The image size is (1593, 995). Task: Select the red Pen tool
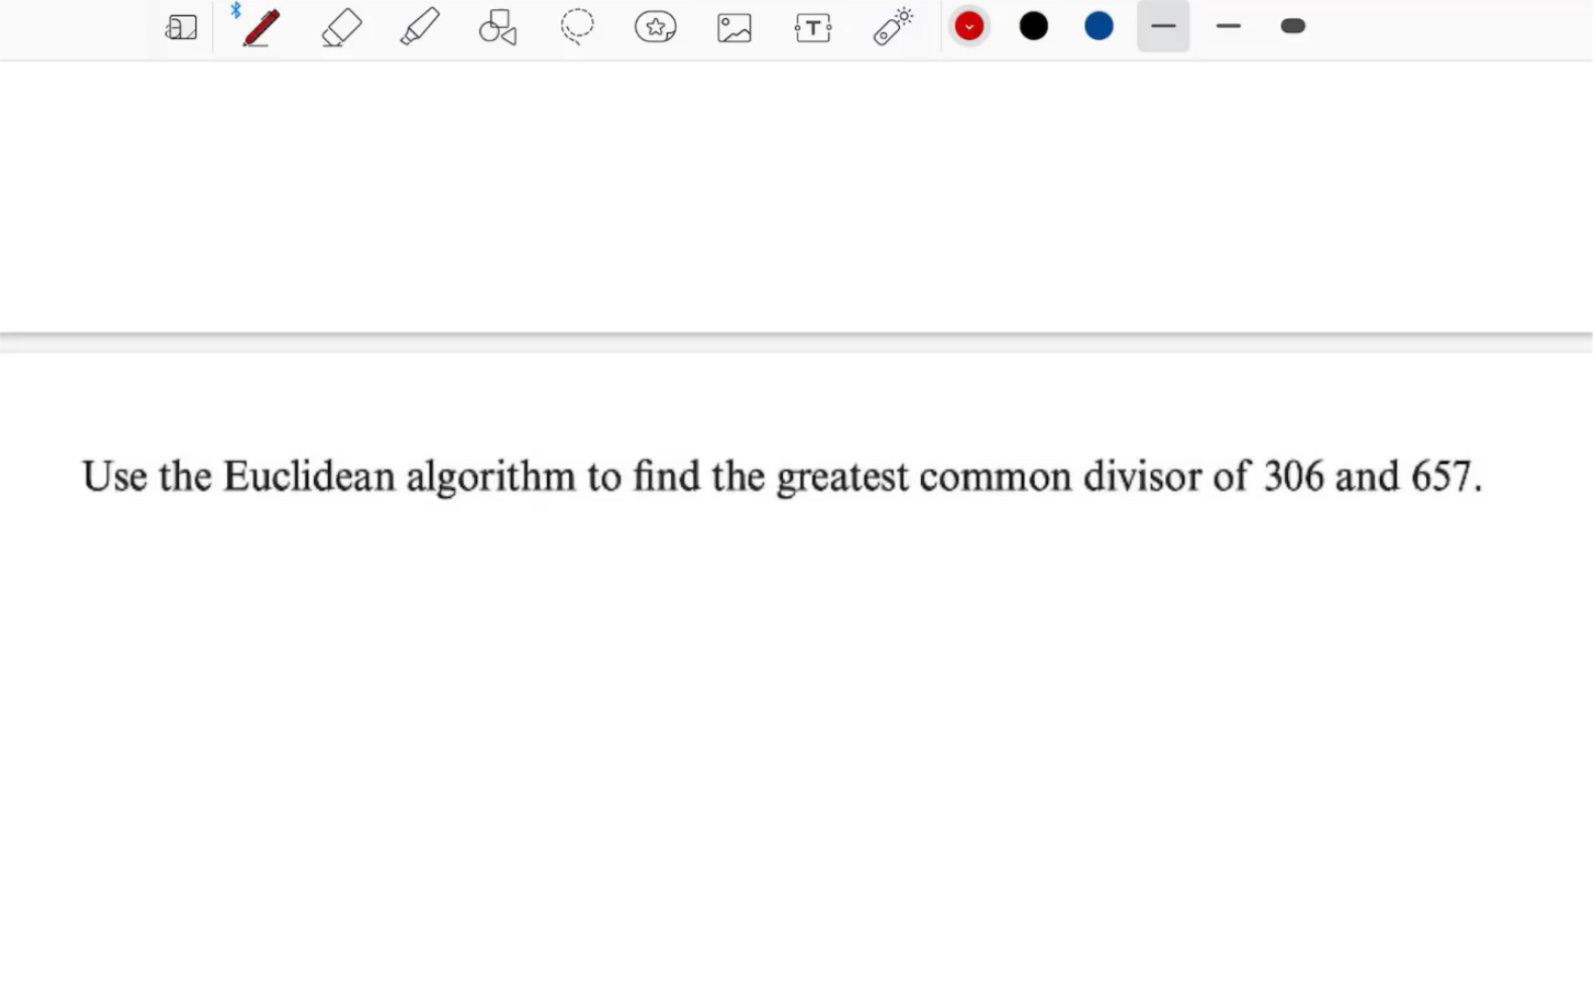[x=261, y=27]
